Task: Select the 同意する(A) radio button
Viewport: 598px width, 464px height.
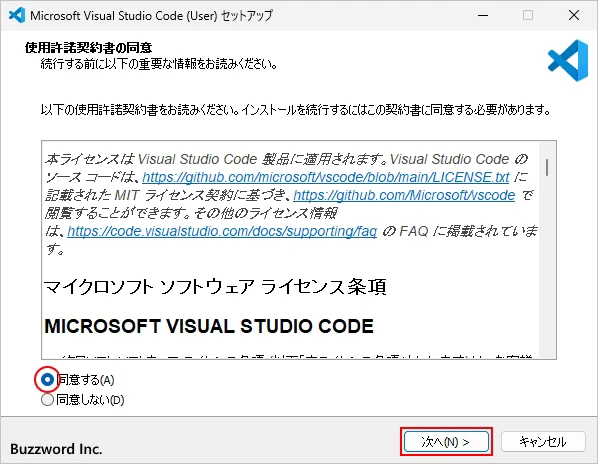Action: point(47,380)
